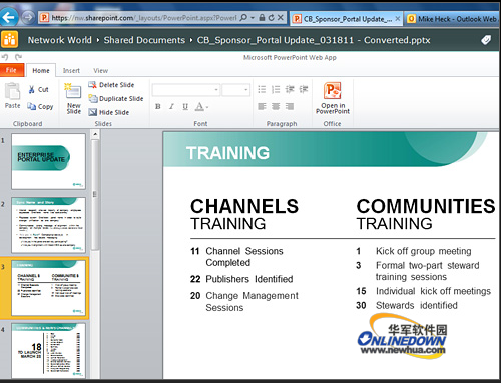501x383 pixels.
Task: Click the Paste clipboard icon
Action: tap(13, 91)
